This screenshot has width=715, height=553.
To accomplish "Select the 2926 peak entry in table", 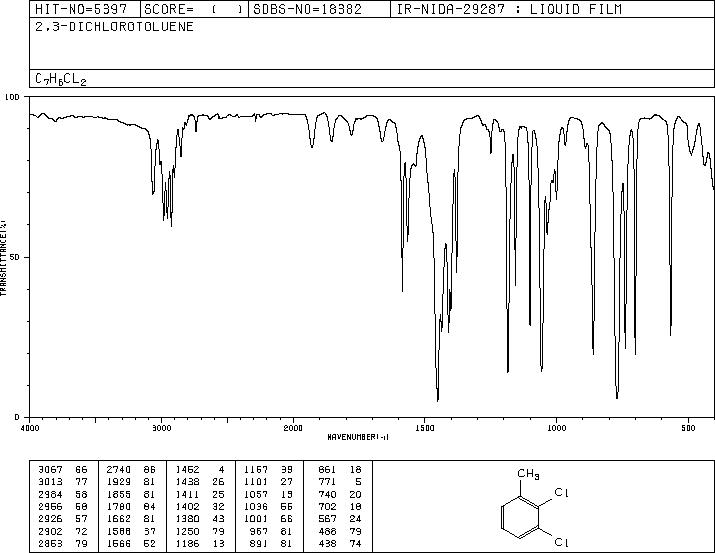I will [63, 519].
